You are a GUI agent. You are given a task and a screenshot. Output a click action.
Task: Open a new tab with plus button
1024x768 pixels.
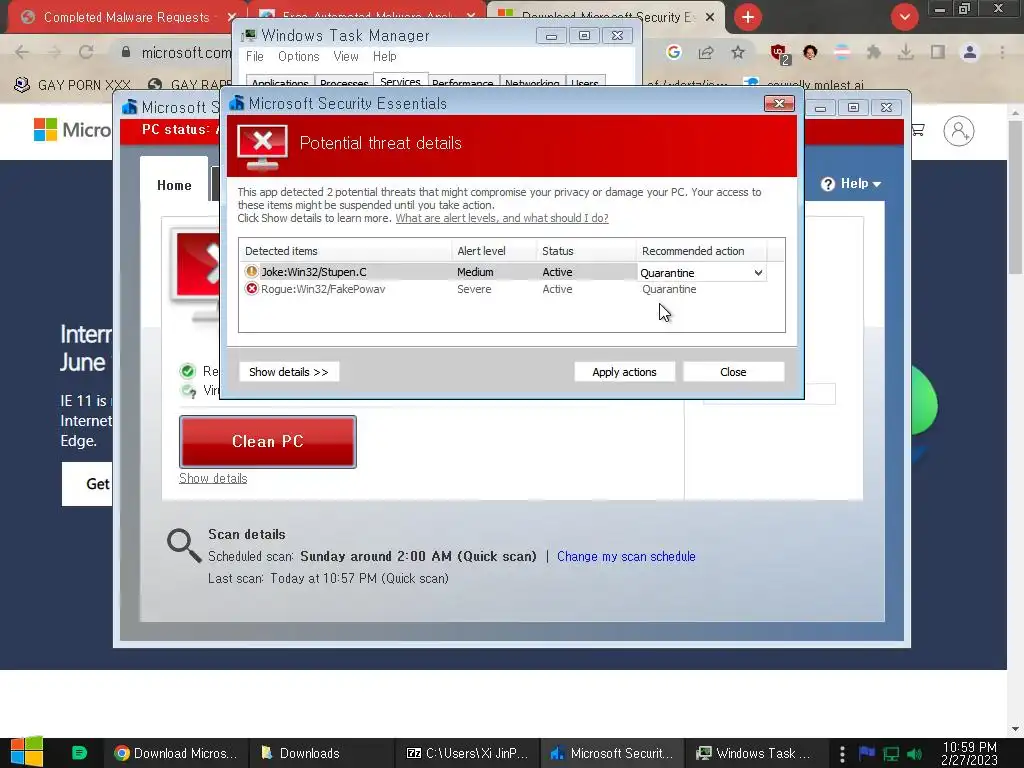click(748, 17)
